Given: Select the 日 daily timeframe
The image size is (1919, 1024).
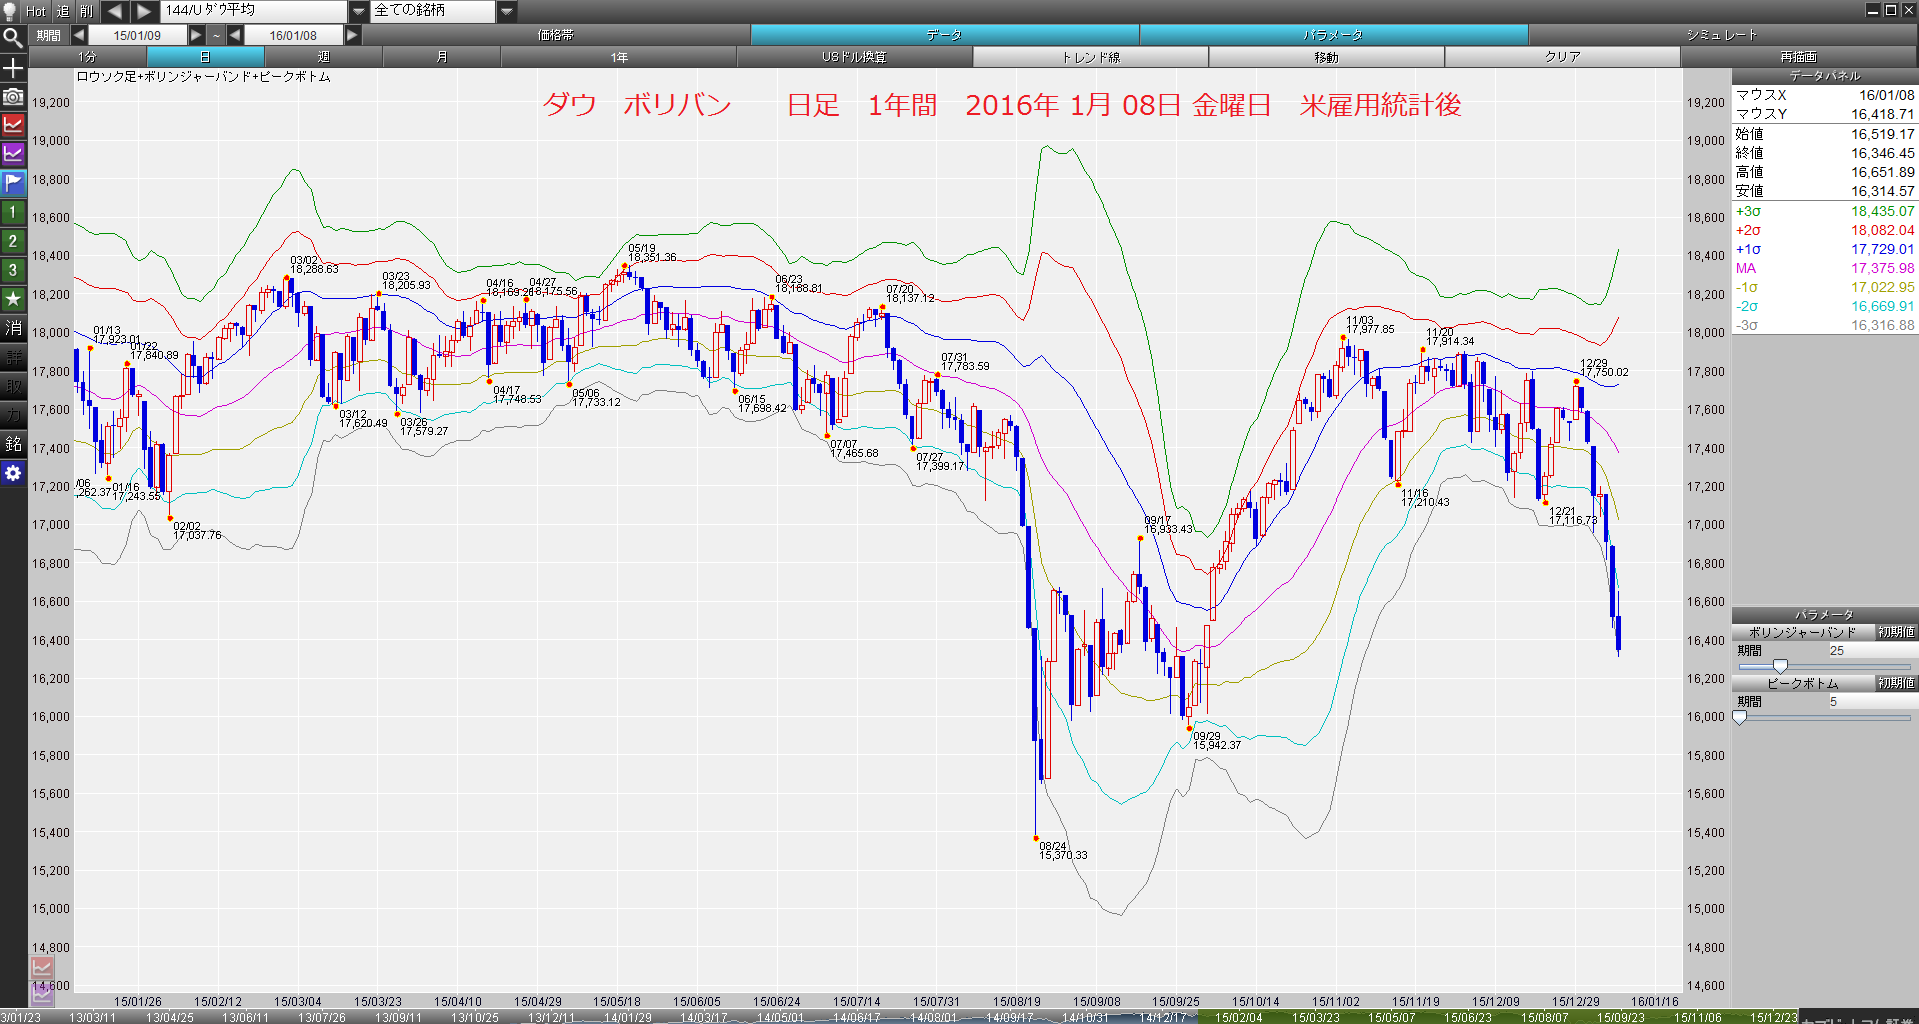Looking at the screenshot, I should (205, 57).
